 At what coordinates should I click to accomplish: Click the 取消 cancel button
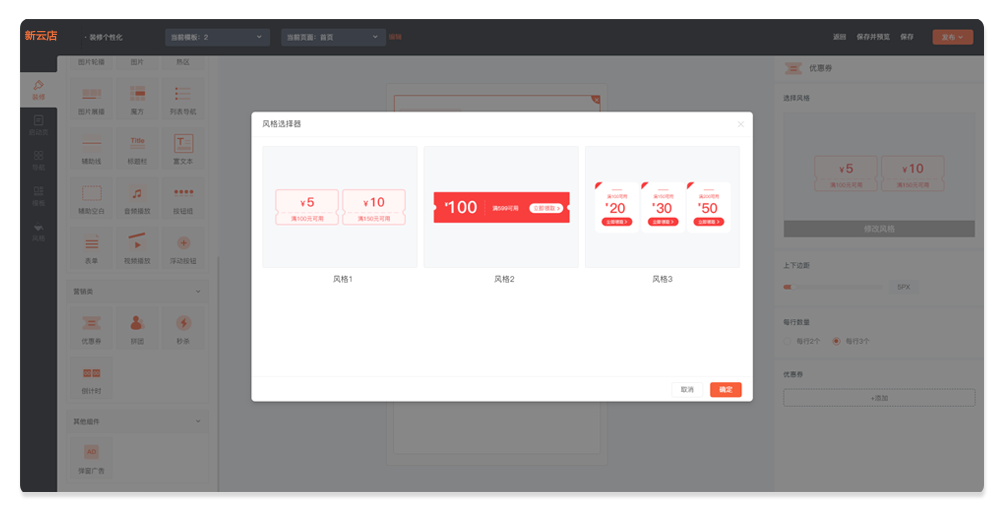687,389
